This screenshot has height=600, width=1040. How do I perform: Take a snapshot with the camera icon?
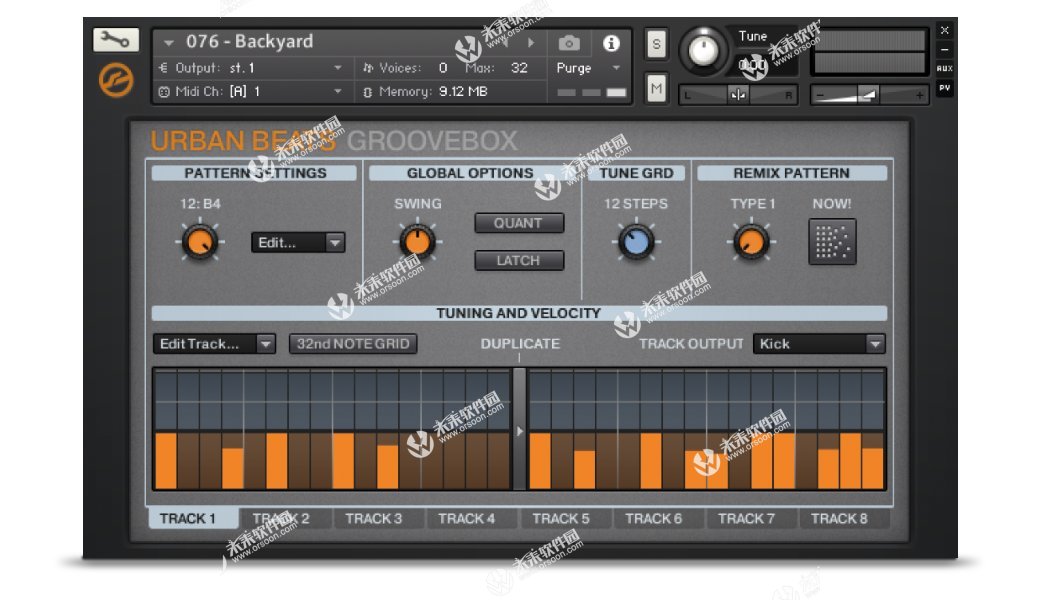tap(568, 44)
